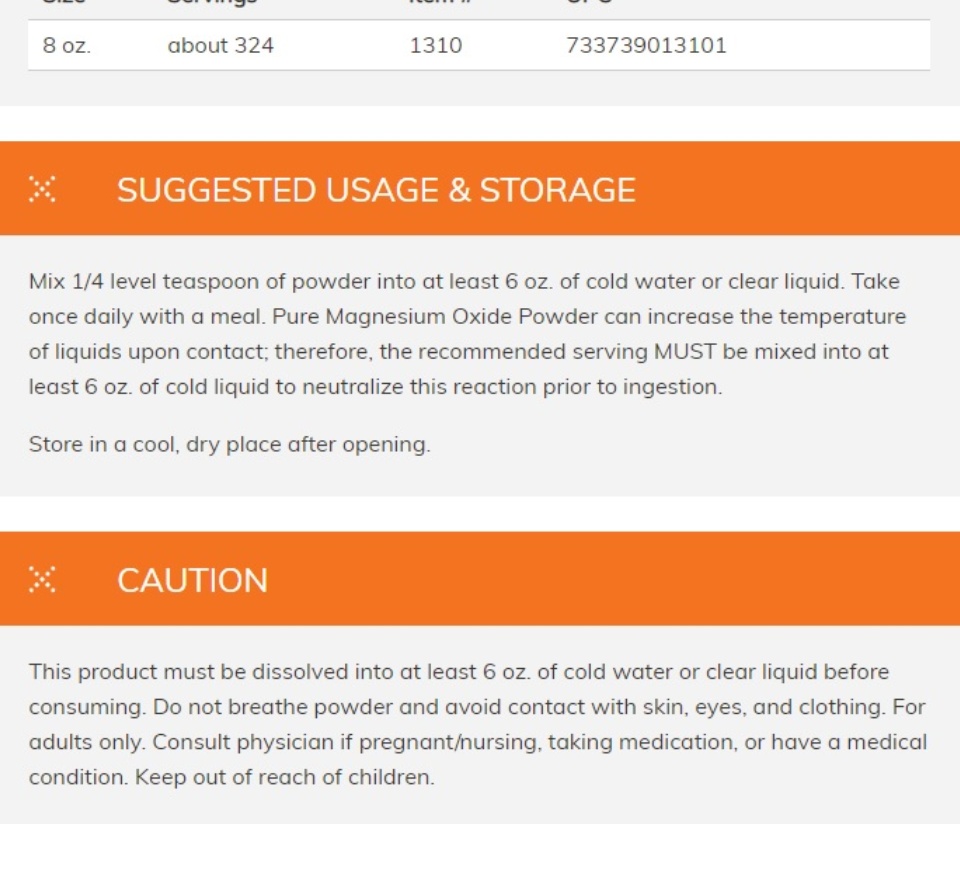Click the UPC code 733739013101

(646, 45)
